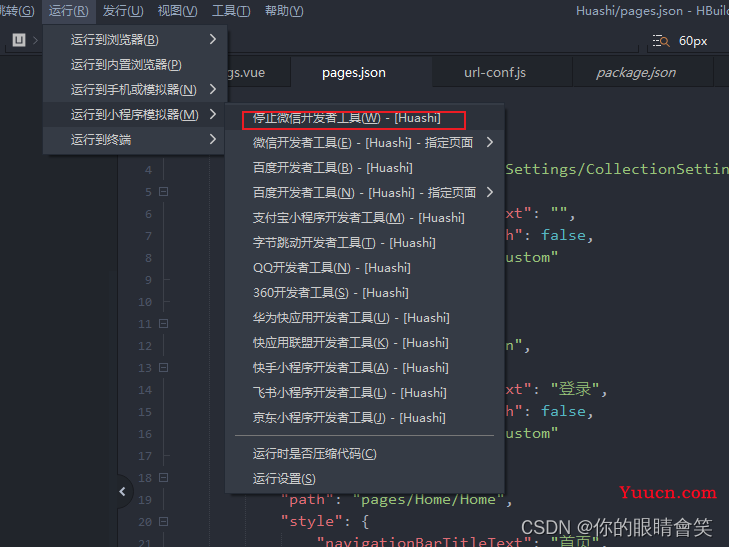Select 停止微信开发者工具(W) - [Huashi]

[x=364, y=119]
